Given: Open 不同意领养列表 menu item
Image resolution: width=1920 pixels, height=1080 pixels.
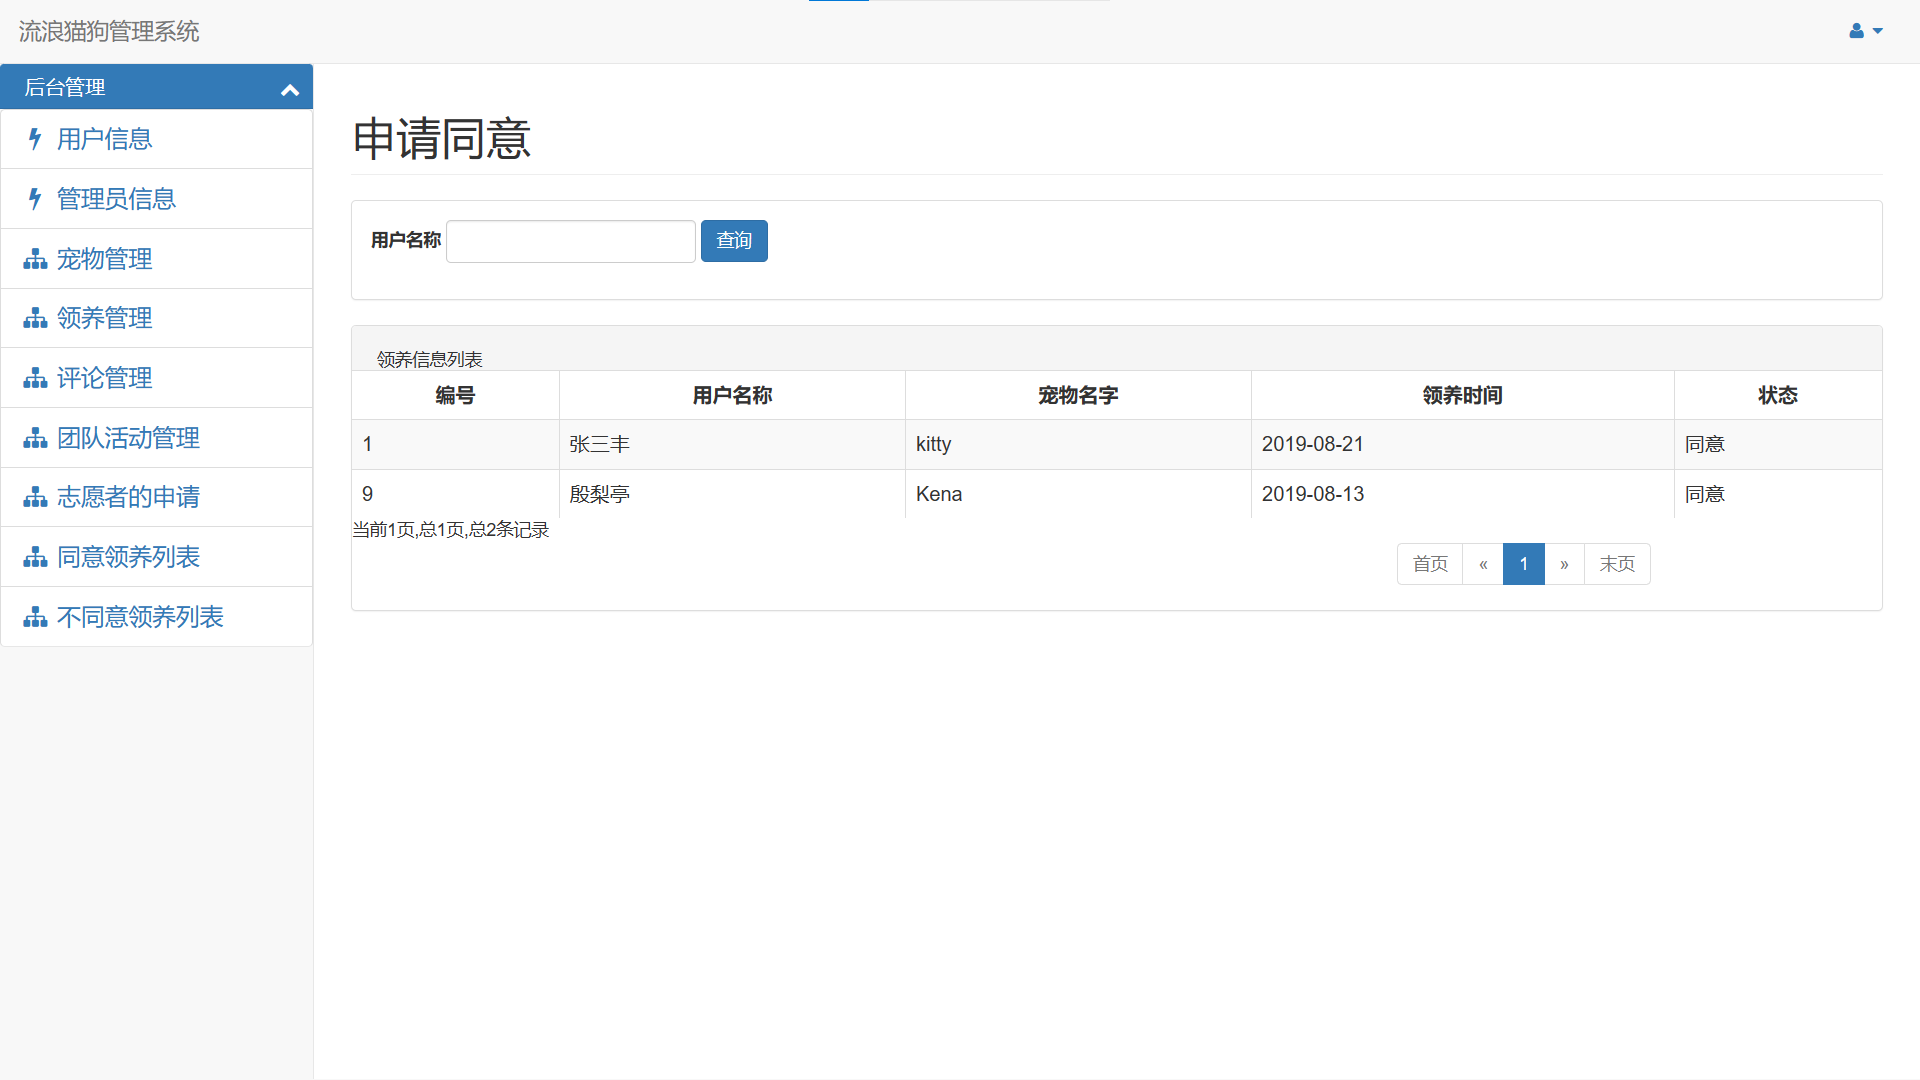Looking at the screenshot, I should coord(140,617).
